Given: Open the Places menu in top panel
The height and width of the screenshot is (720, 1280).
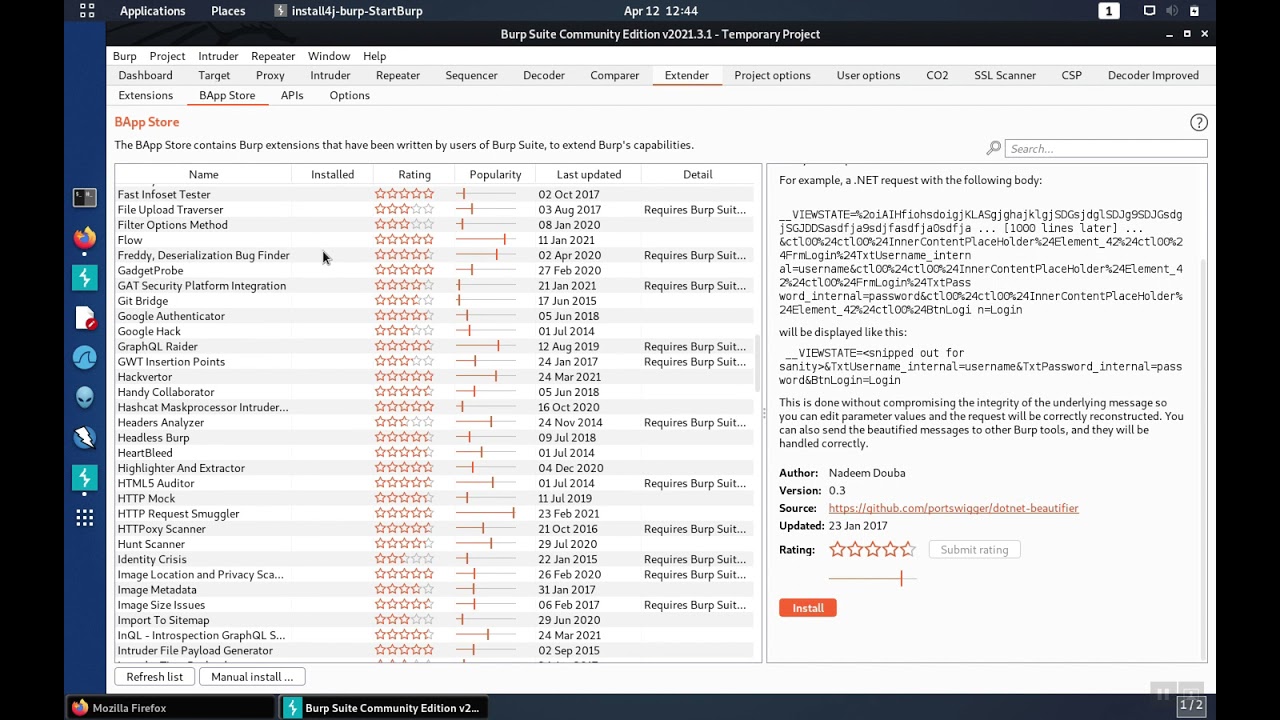Looking at the screenshot, I should 228,11.
